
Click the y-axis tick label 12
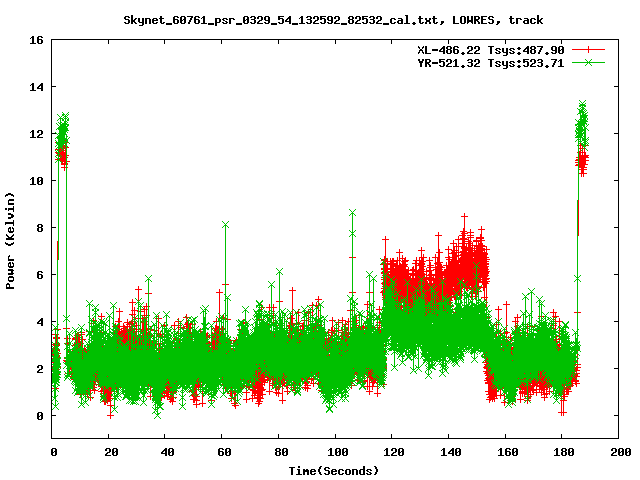[x=36, y=134]
